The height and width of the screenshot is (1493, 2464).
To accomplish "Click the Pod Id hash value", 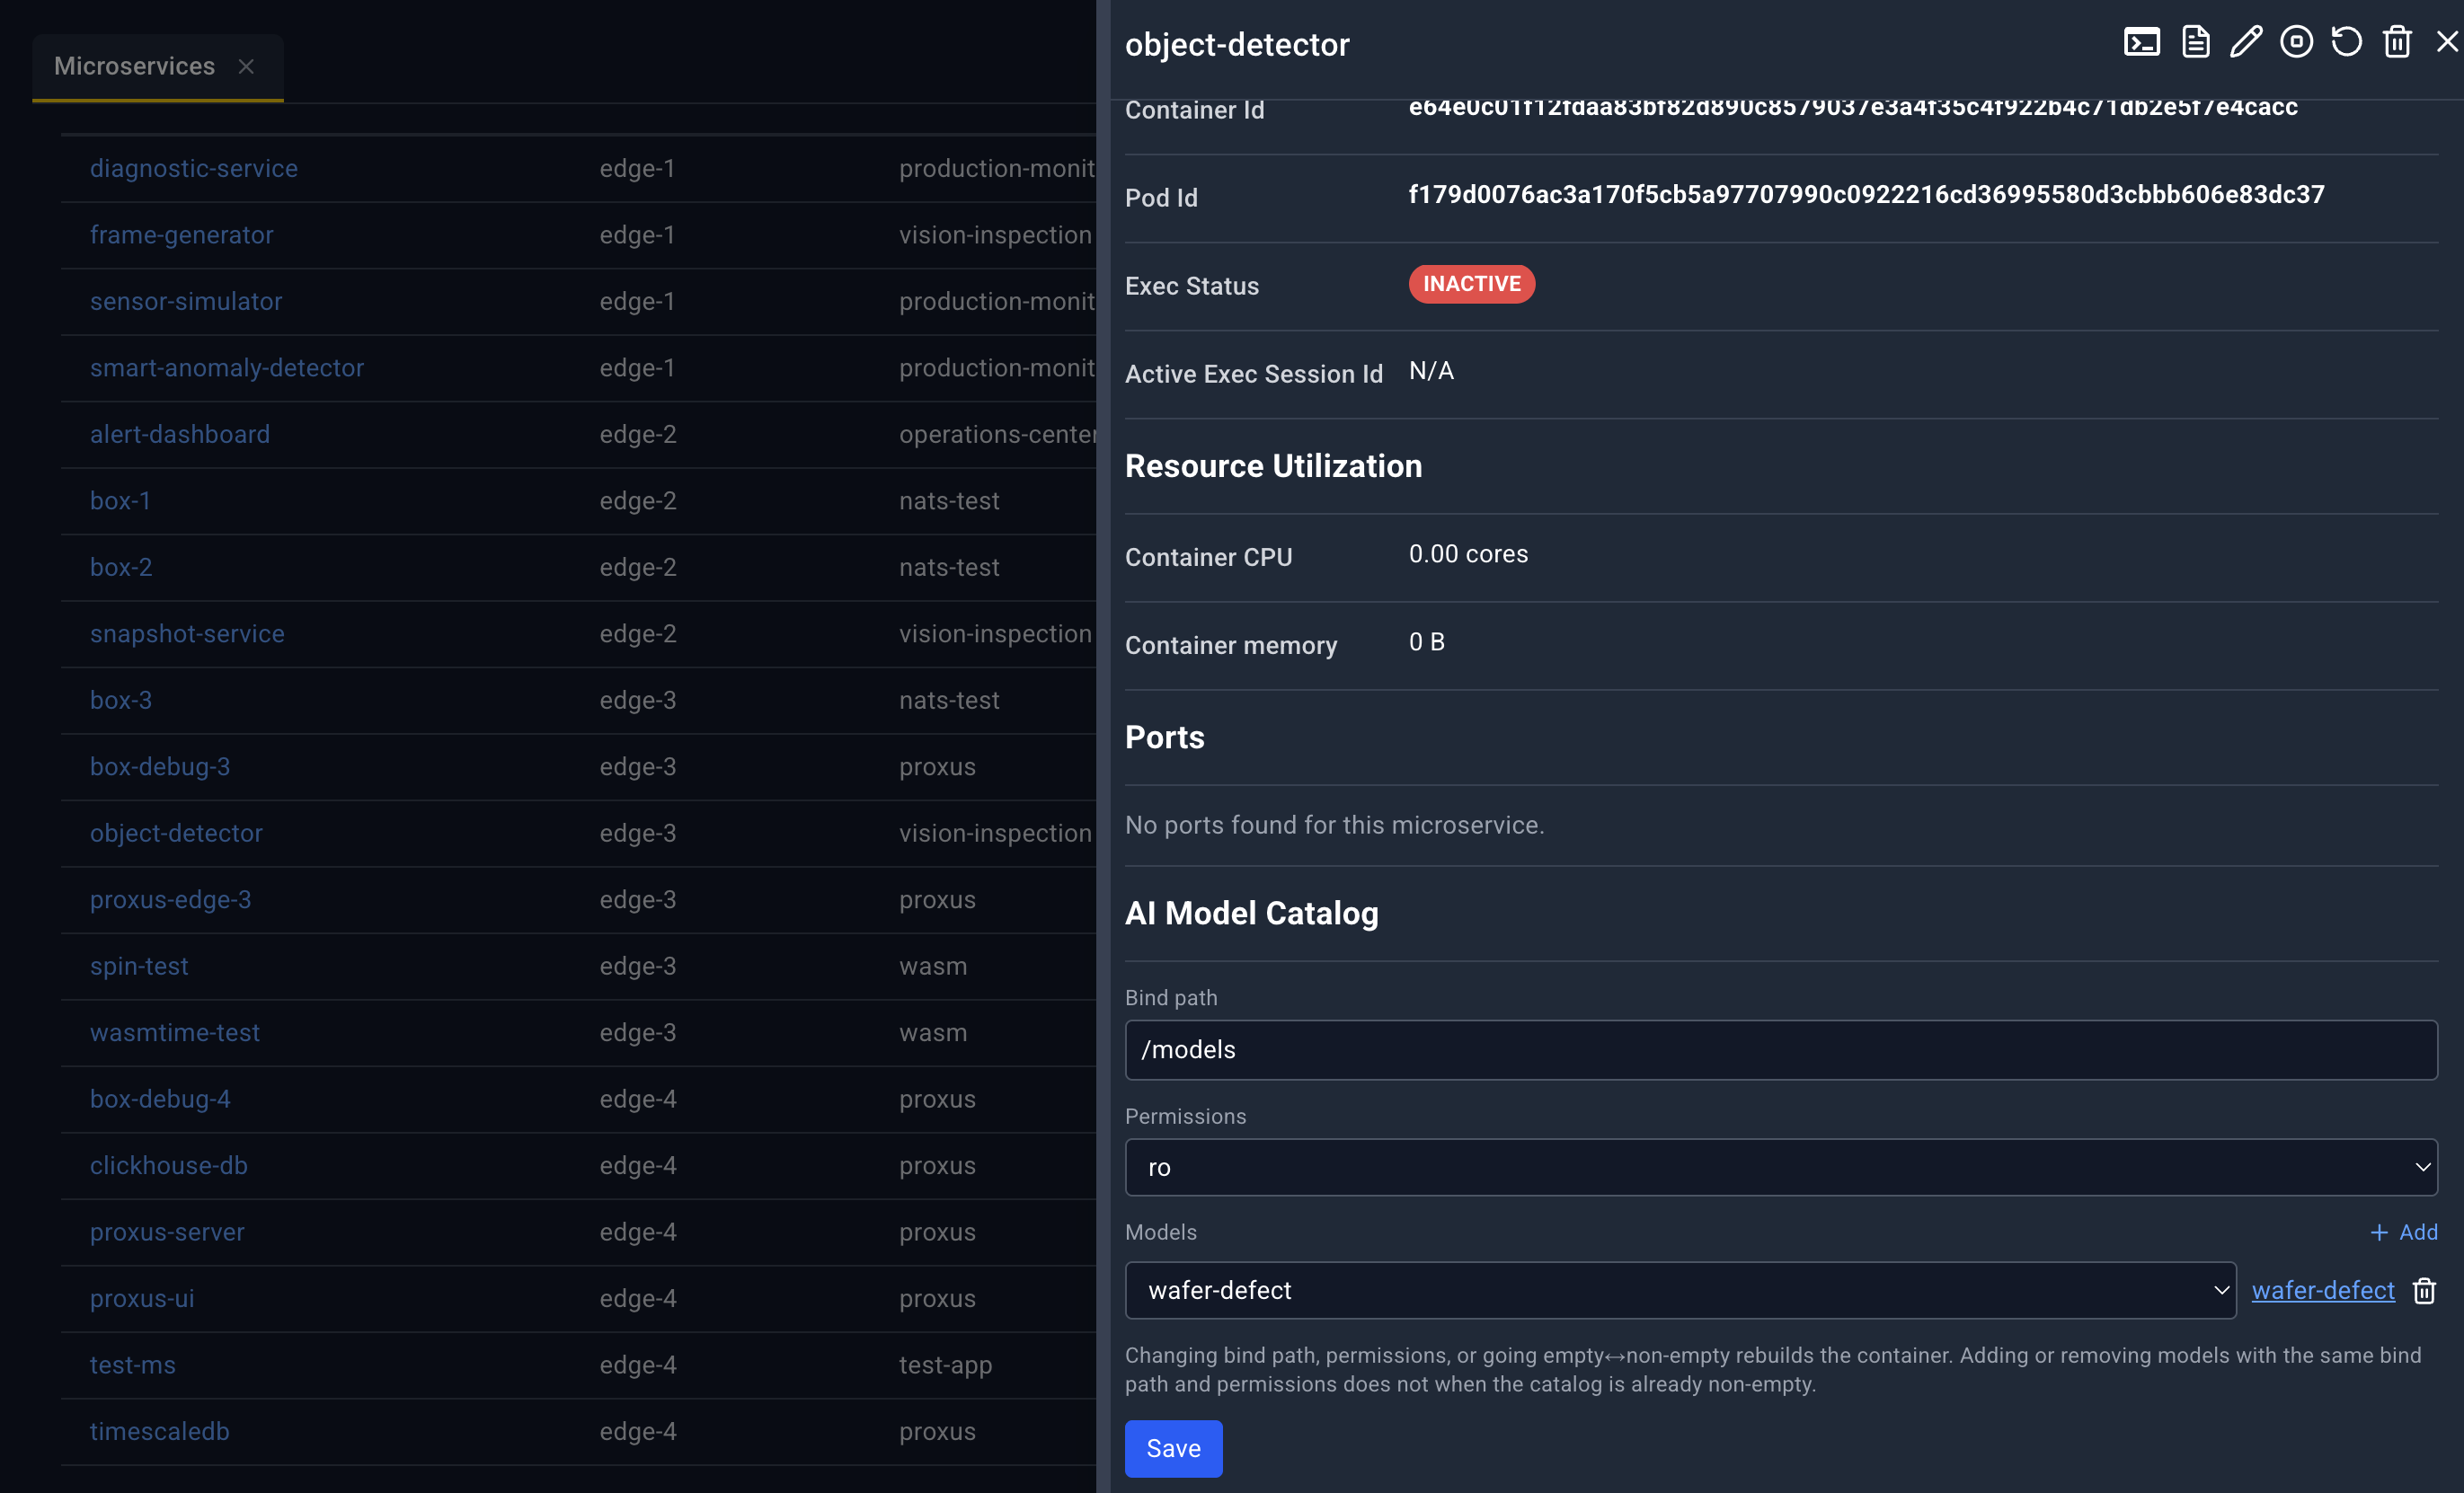I will pyautogui.click(x=1866, y=194).
